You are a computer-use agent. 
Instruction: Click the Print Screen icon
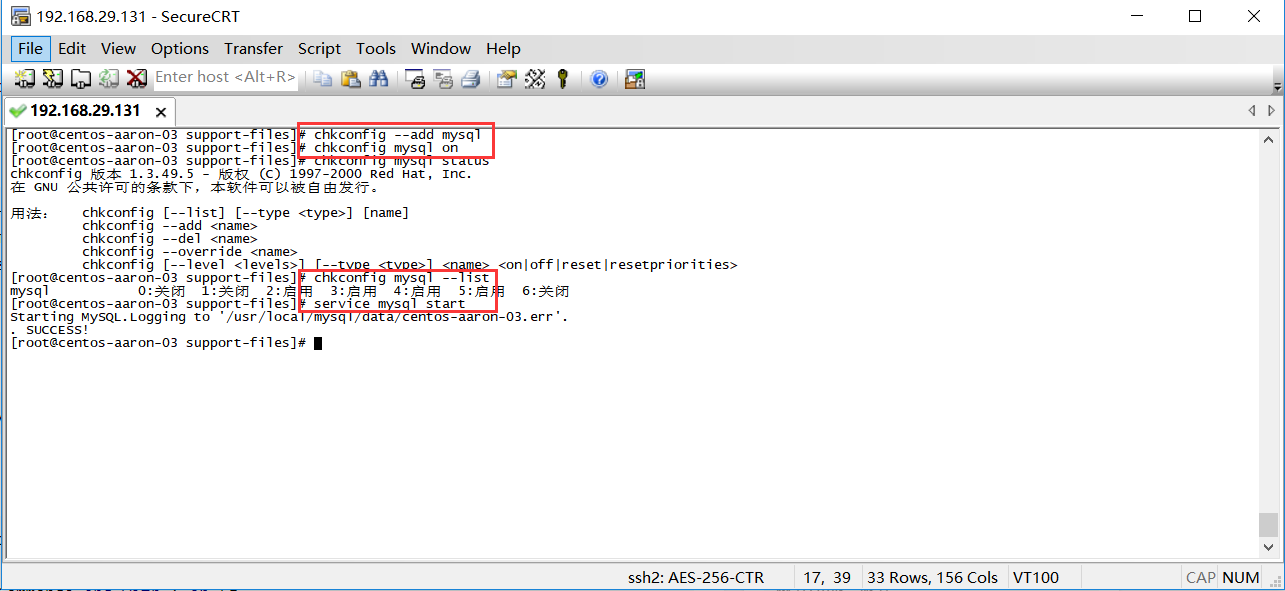point(416,78)
